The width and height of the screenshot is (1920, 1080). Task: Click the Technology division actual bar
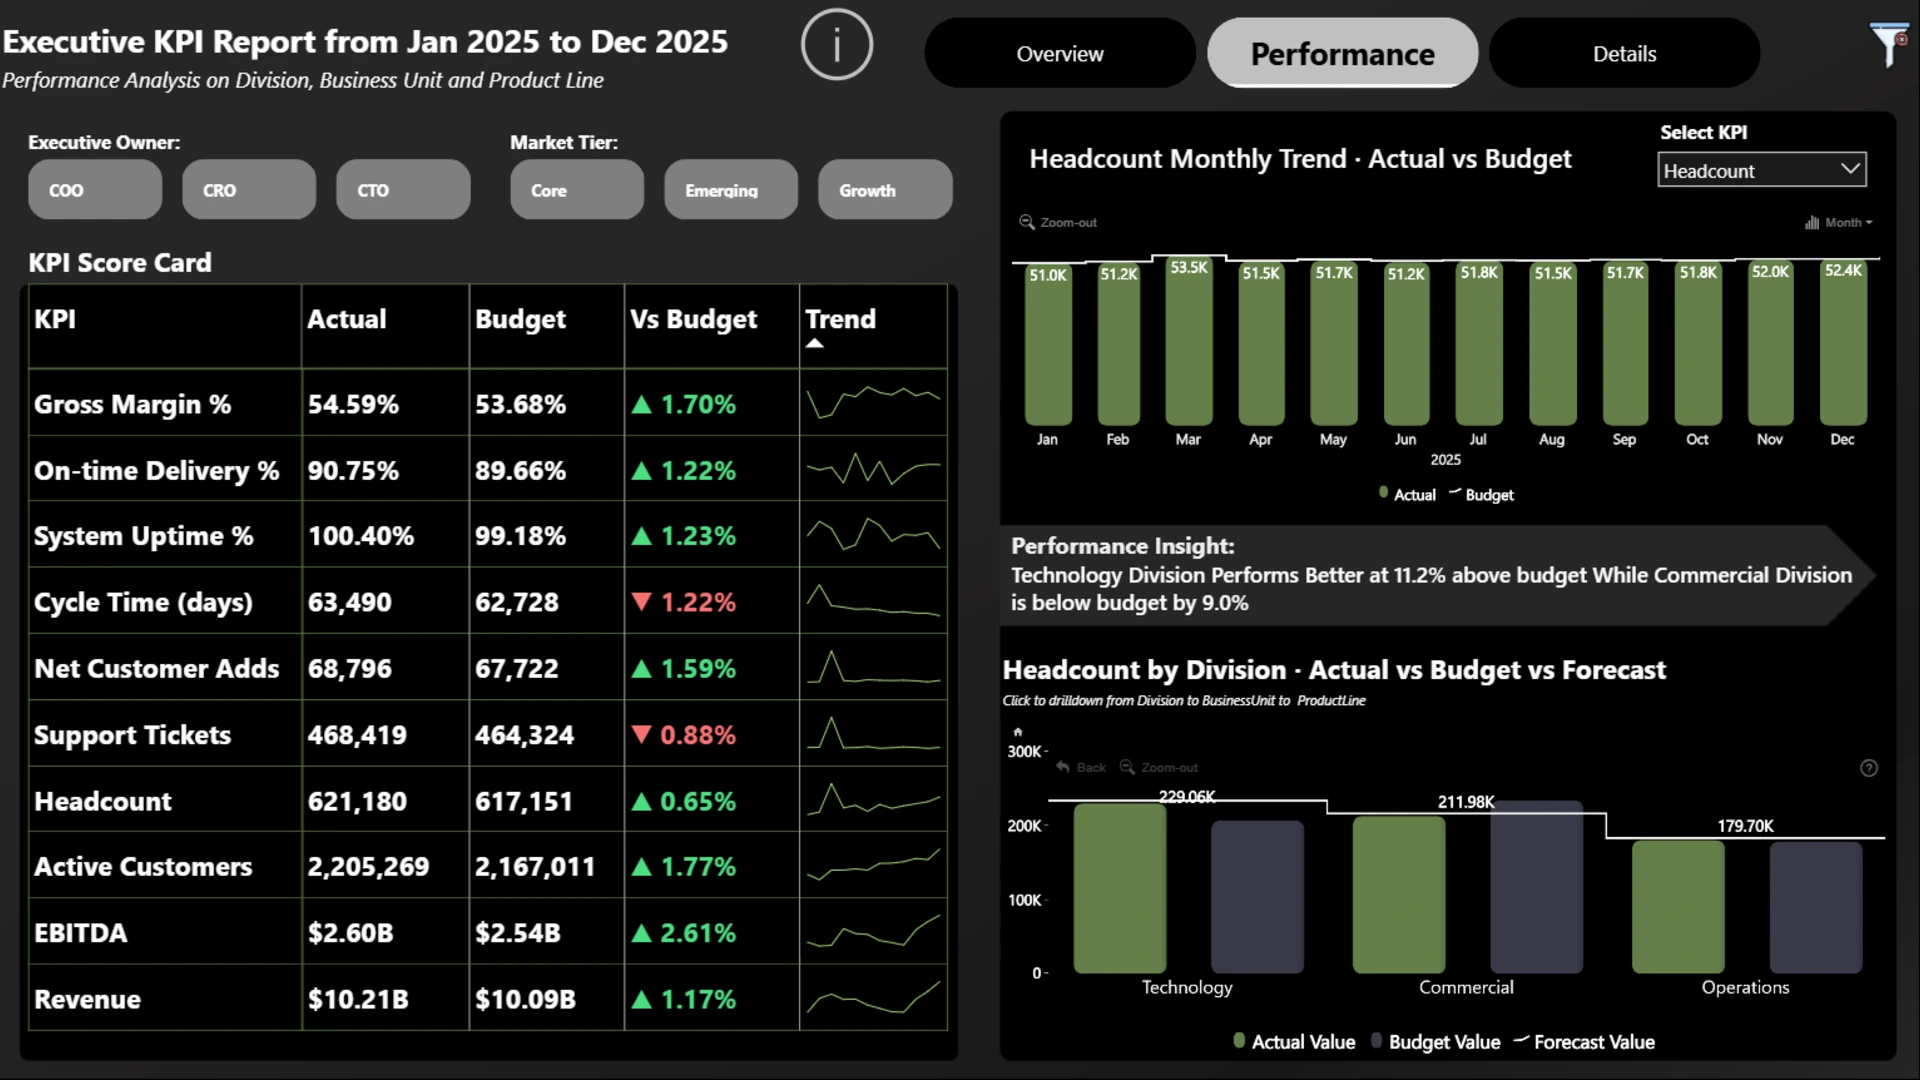coord(1119,888)
